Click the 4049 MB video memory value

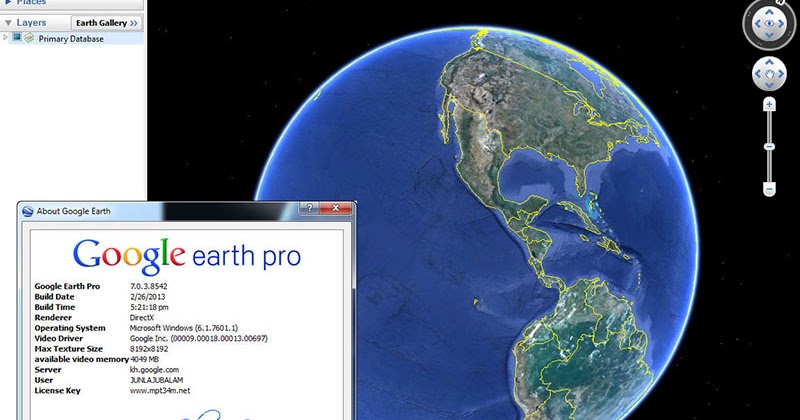(x=145, y=359)
